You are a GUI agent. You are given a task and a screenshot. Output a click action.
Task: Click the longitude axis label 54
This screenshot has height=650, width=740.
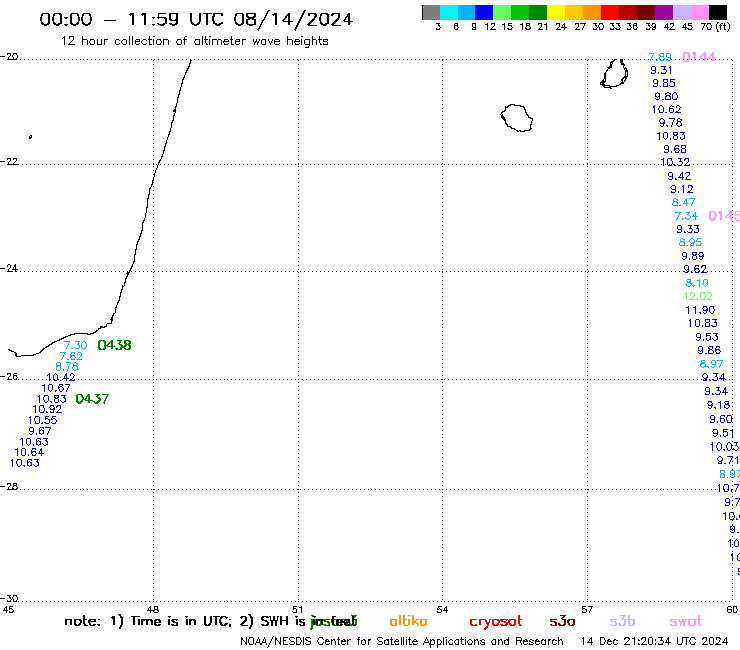click(x=442, y=609)
